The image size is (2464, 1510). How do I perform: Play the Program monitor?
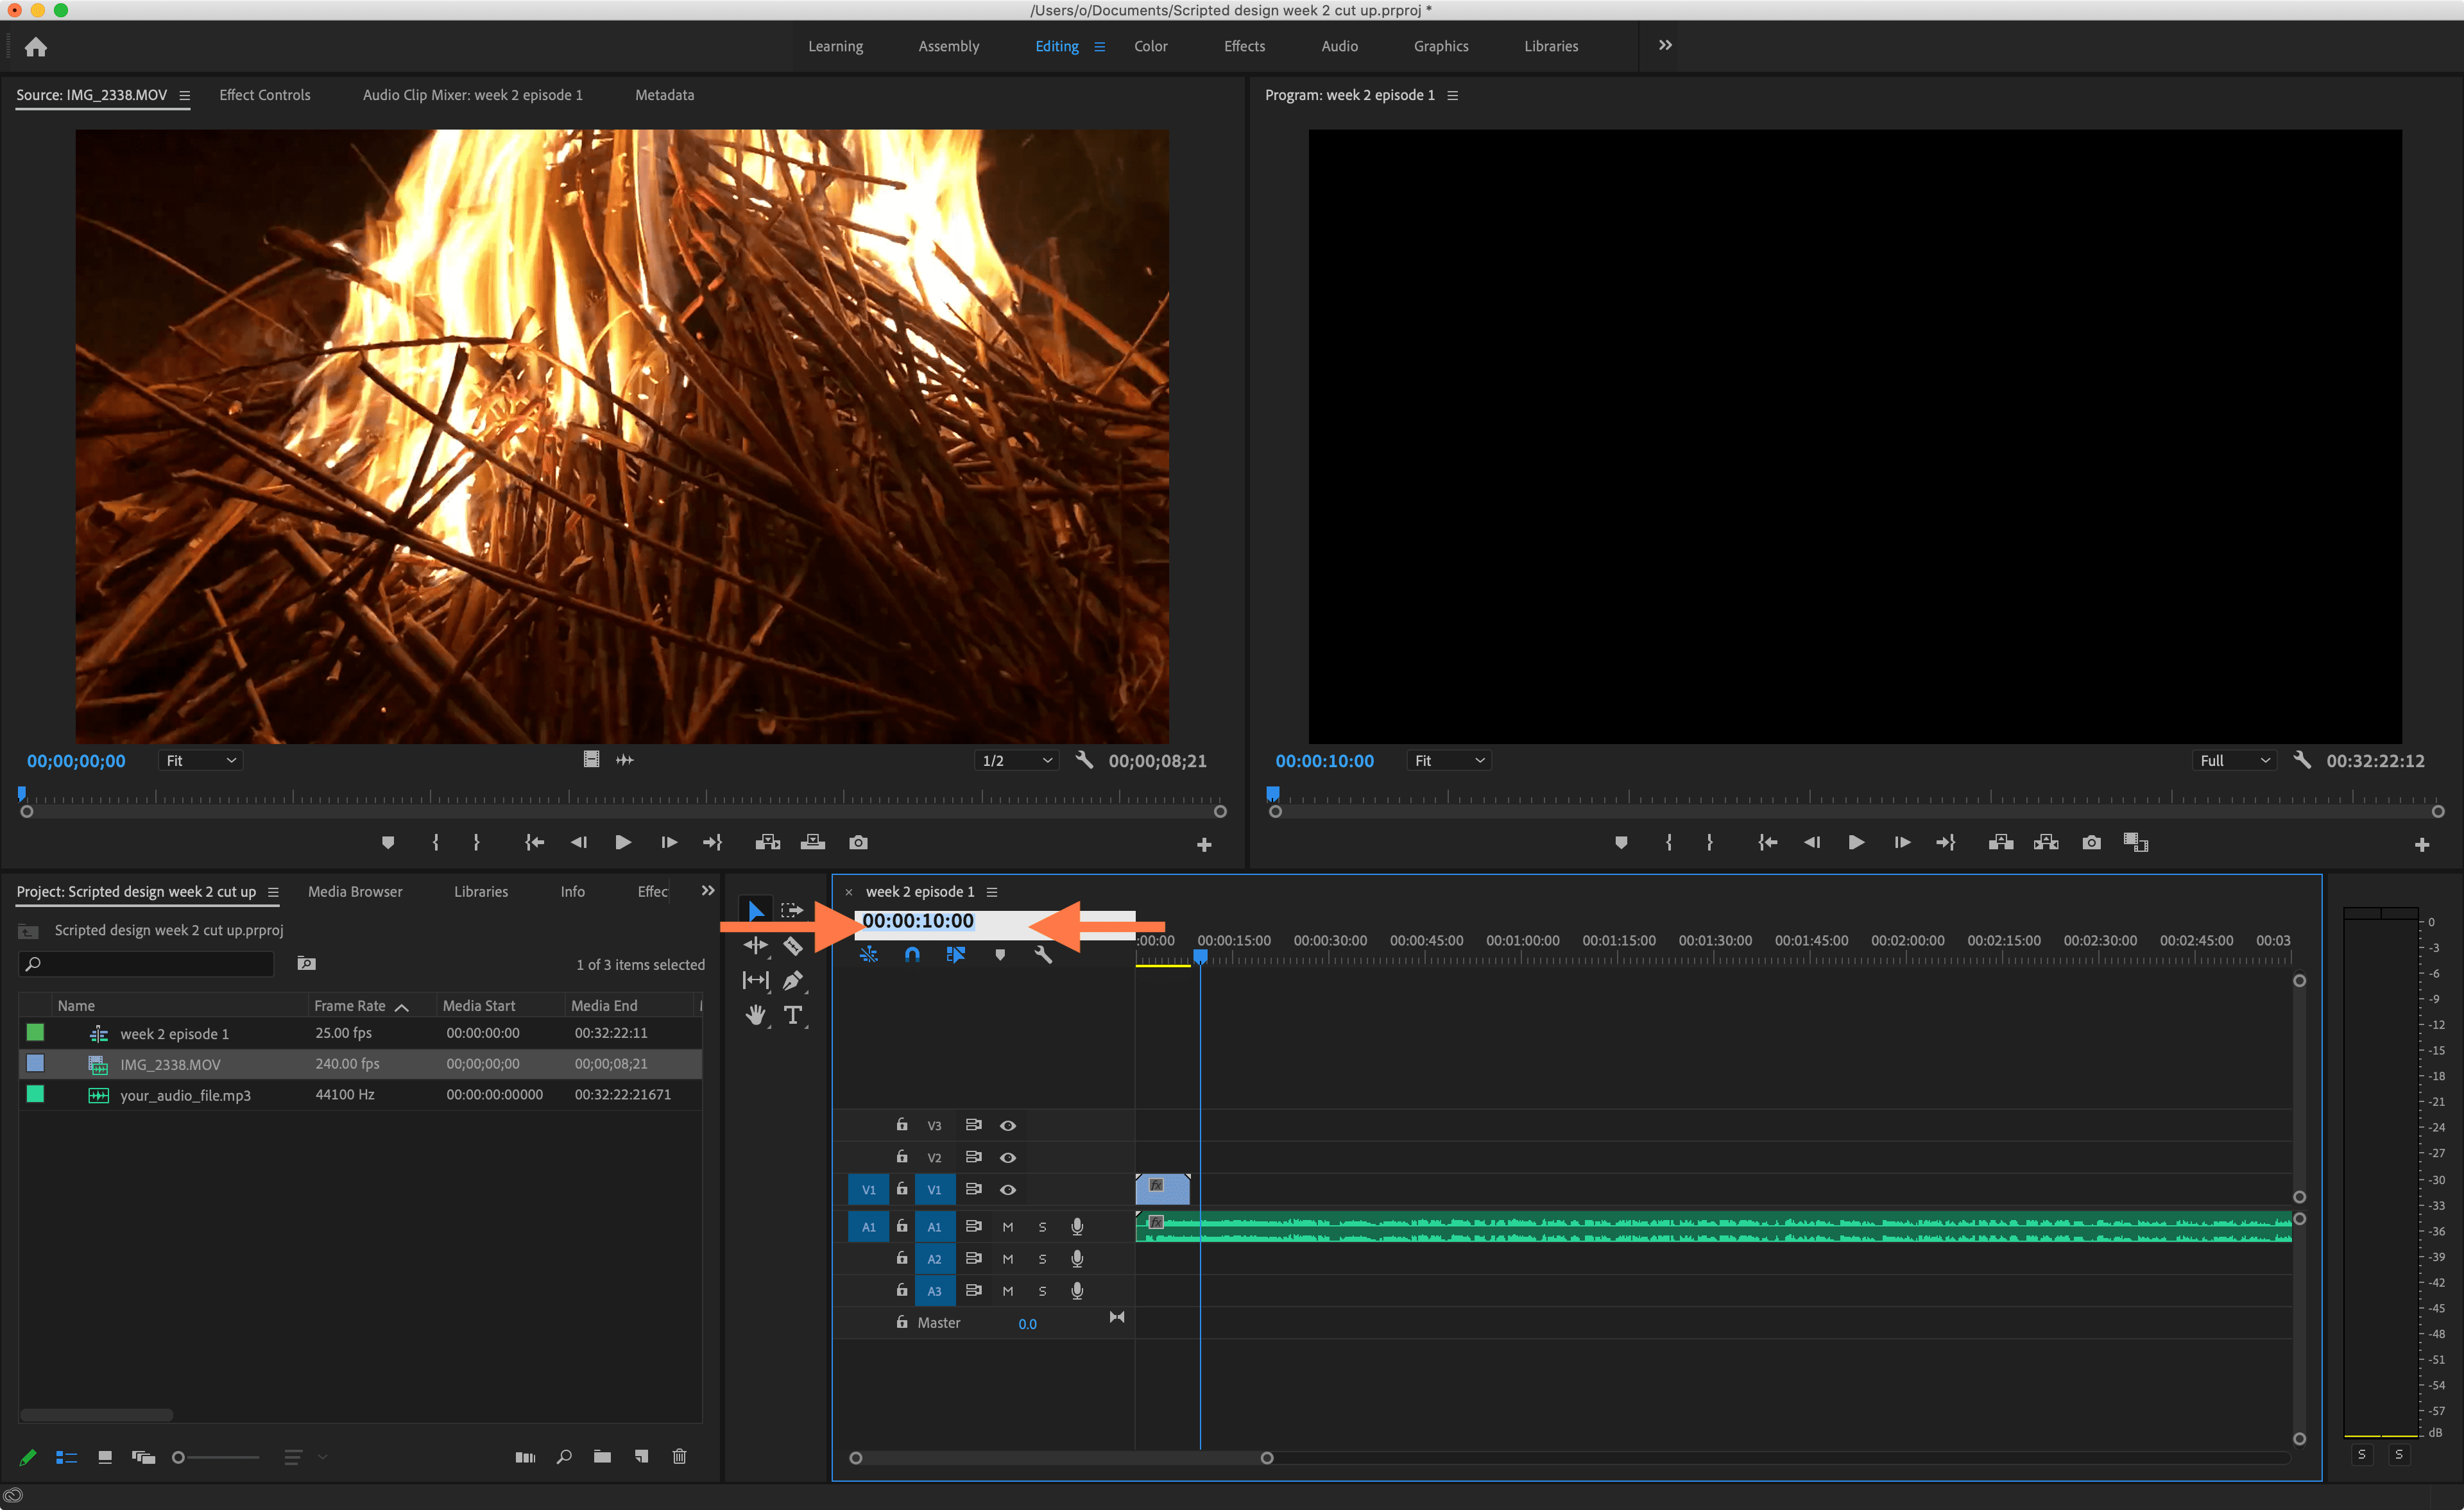[x=1856, y=842]
